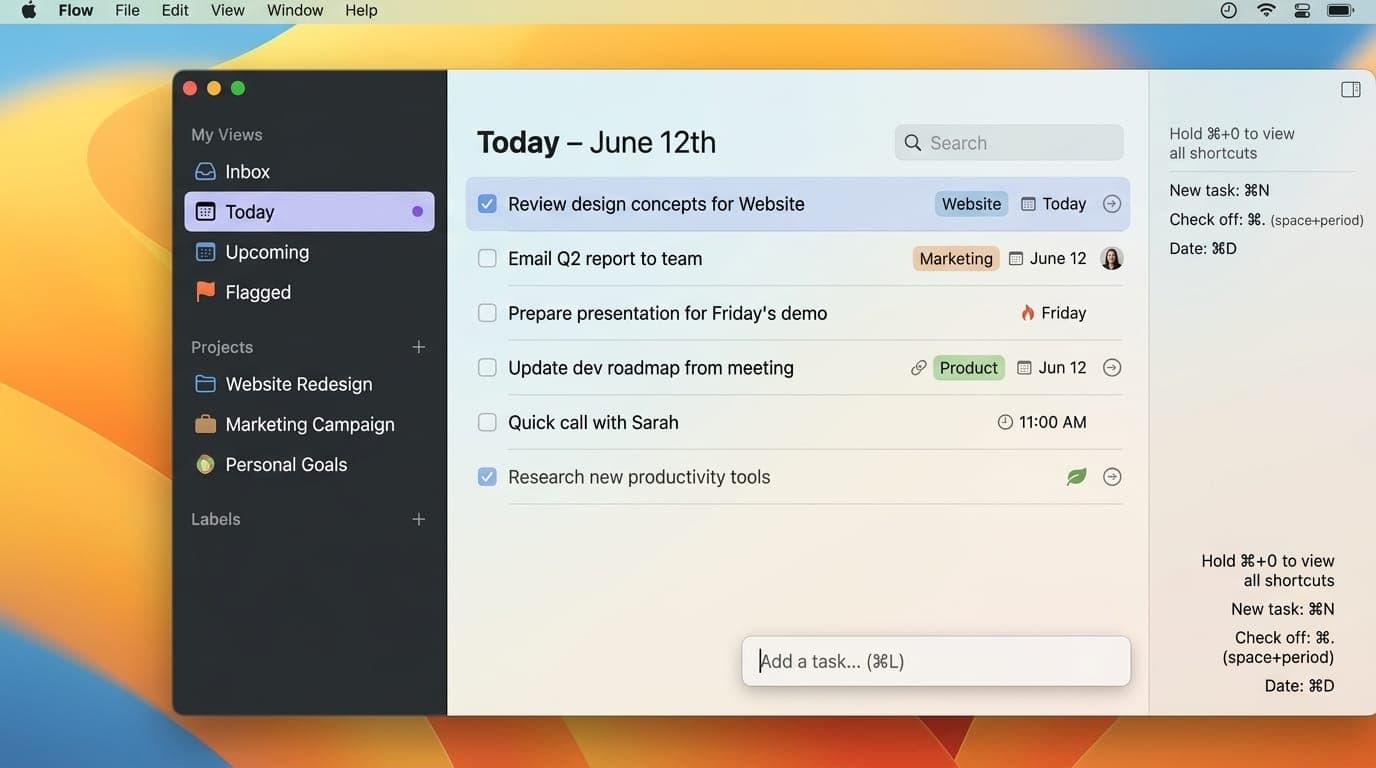This screenshot has height=768, width=1376.
Task: Click the plus icon next to Projects
Action: (419, 347)
